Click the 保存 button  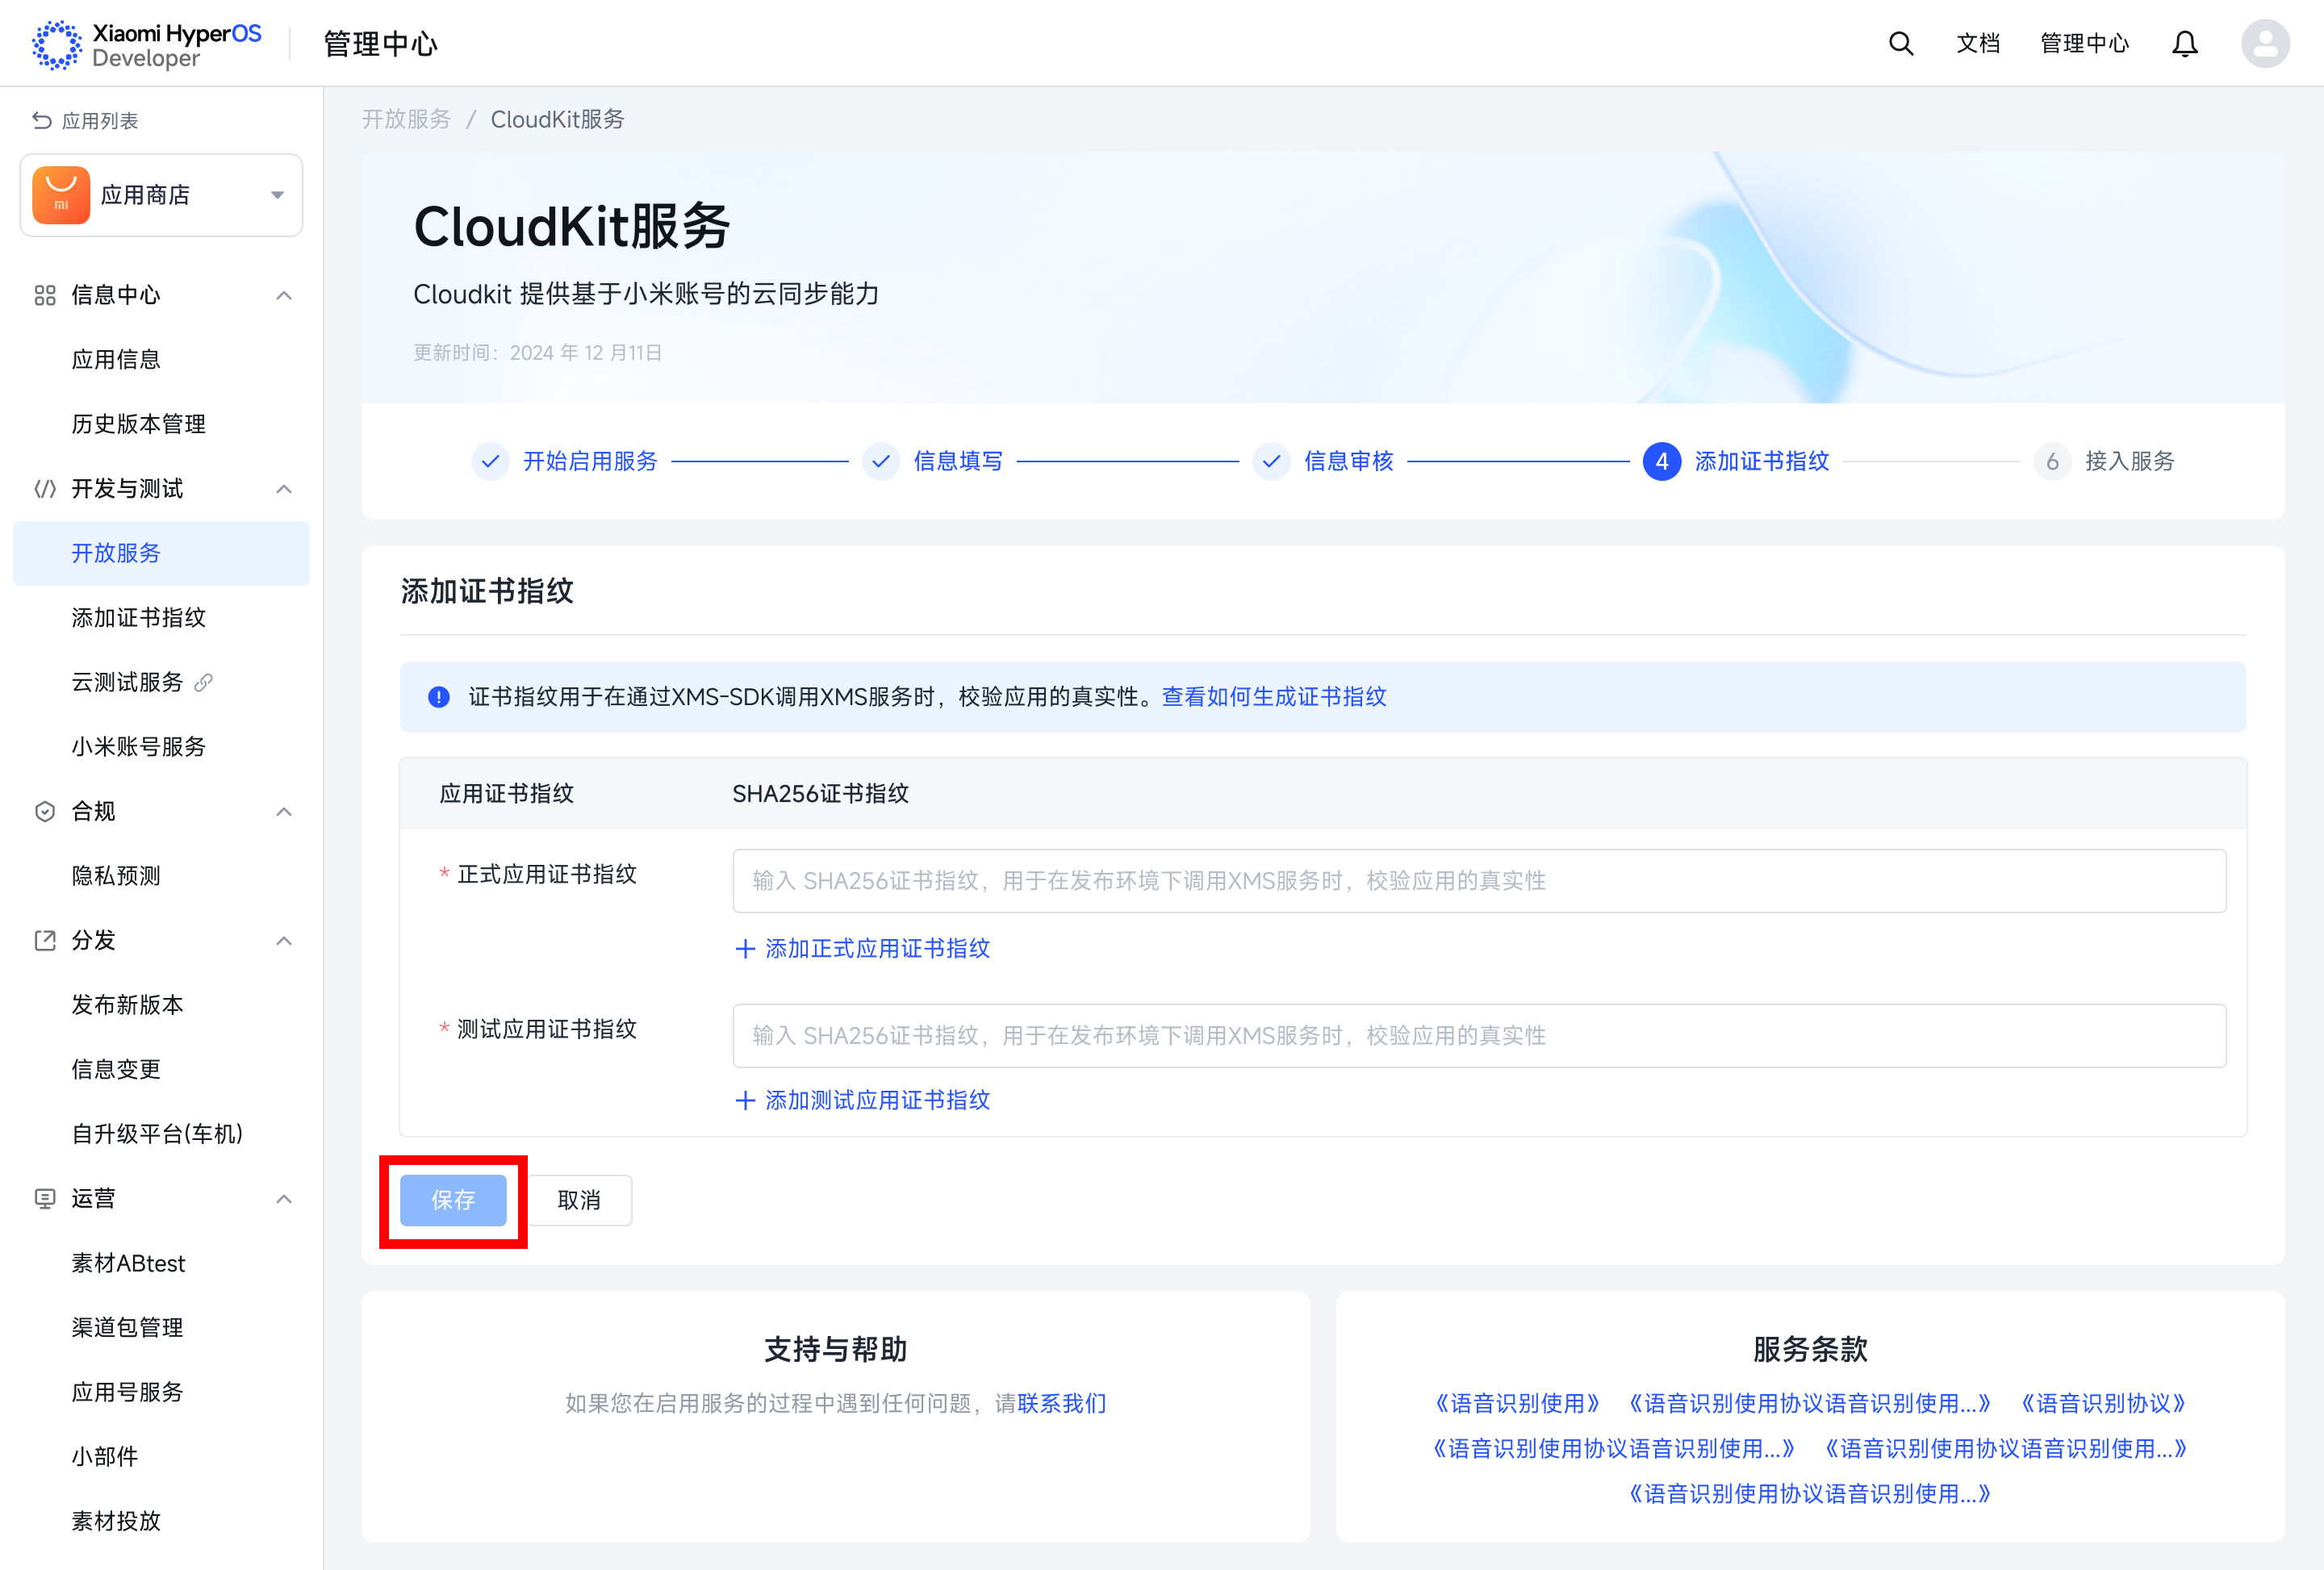[x=453, y=1200]
